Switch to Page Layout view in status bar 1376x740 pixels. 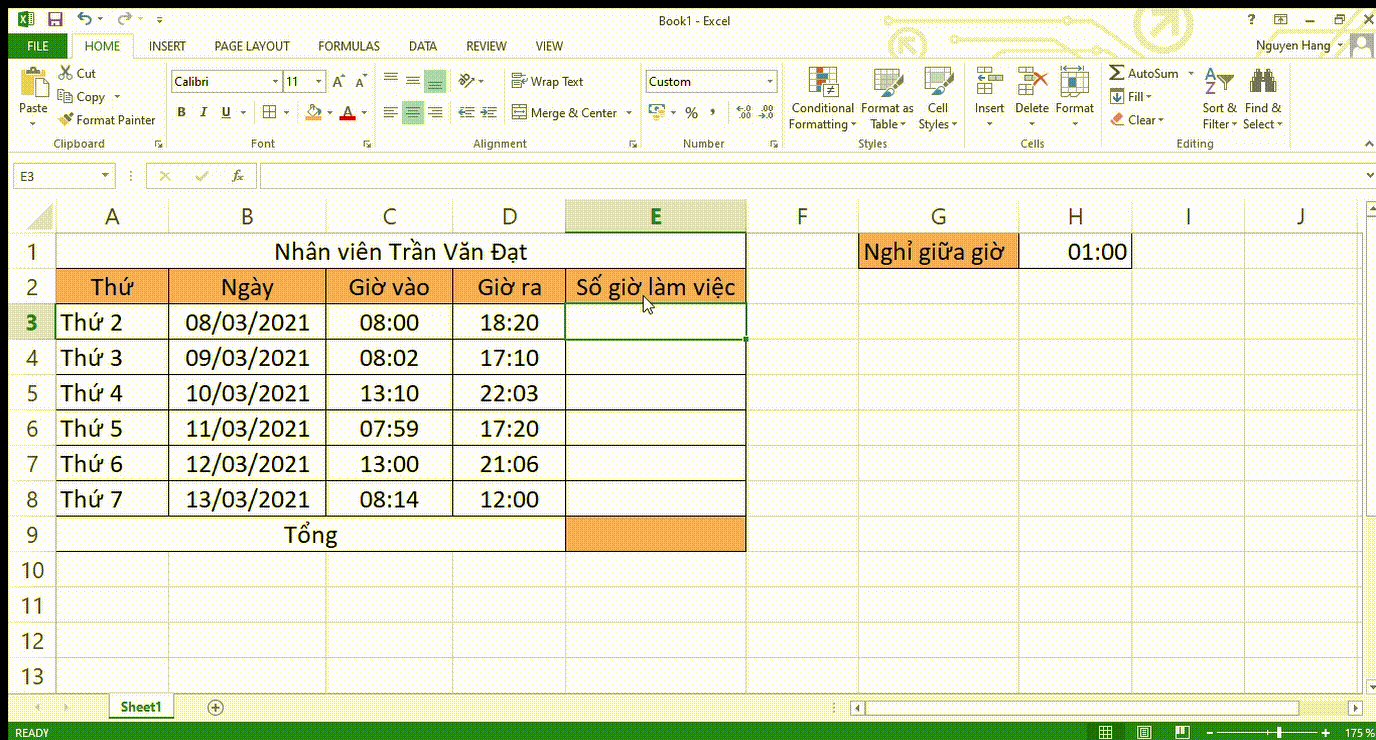(x=1144, y=732)
